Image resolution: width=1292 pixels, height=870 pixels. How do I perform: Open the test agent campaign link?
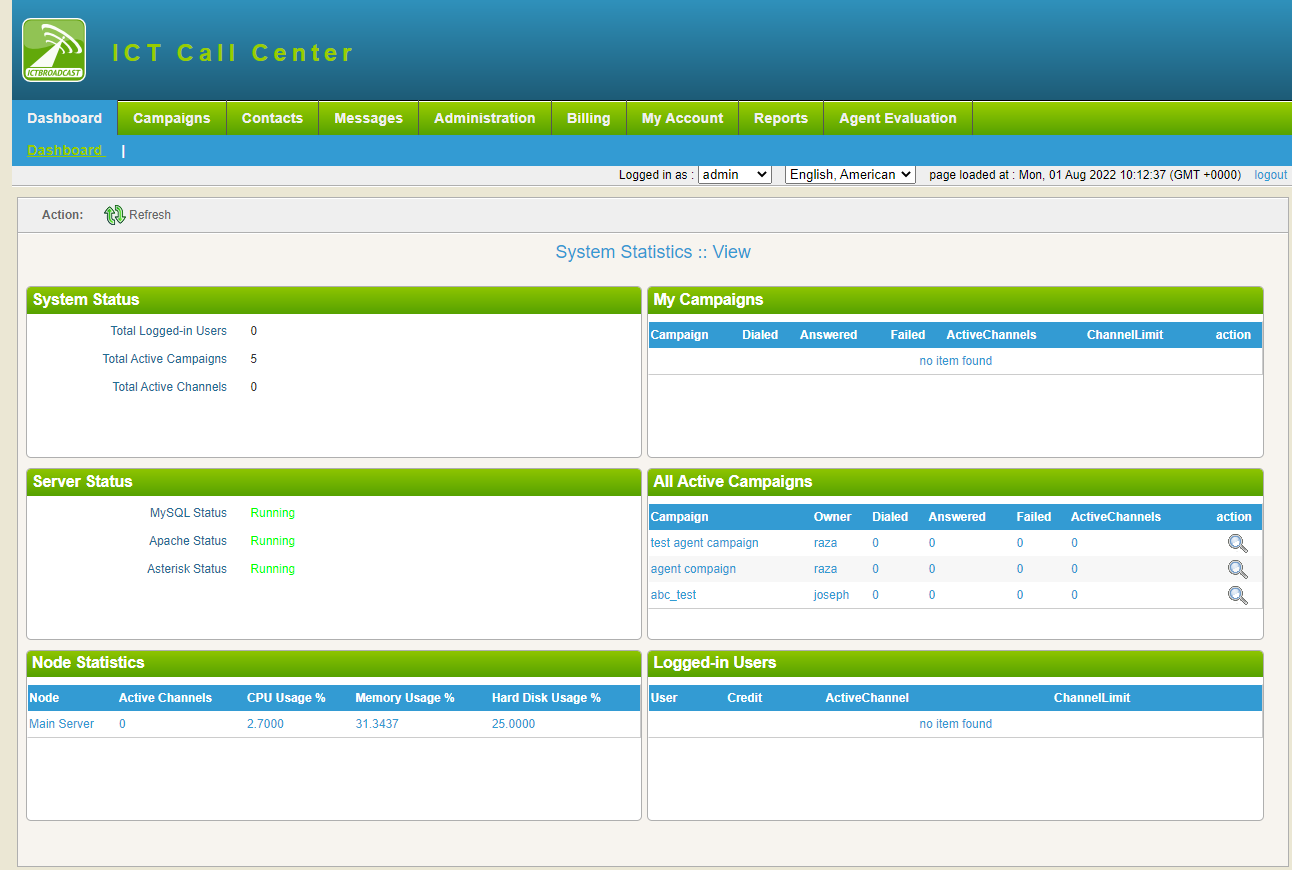point(706,543)
